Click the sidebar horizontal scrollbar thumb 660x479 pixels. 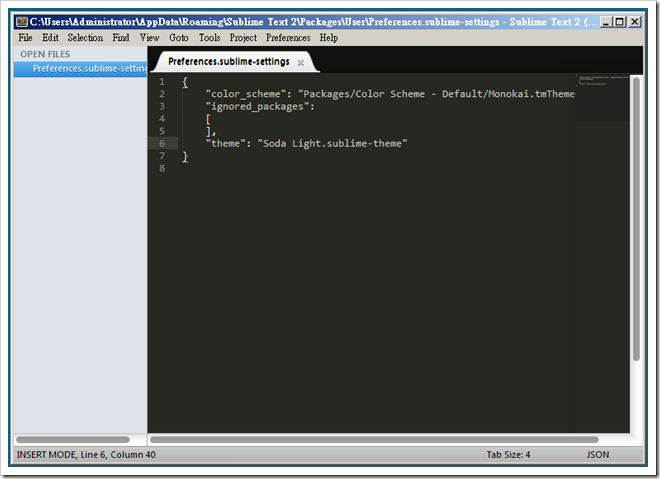(73, 440)
